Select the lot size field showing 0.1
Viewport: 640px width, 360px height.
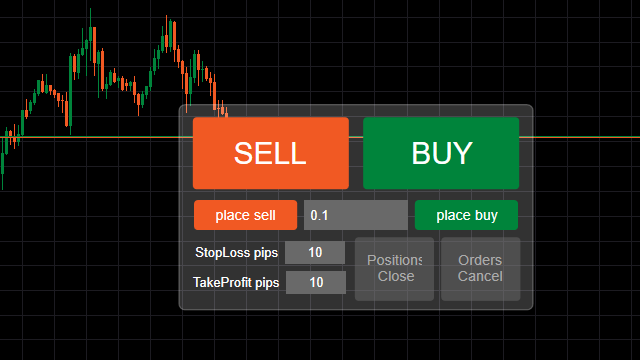click(x=356, y=215)
